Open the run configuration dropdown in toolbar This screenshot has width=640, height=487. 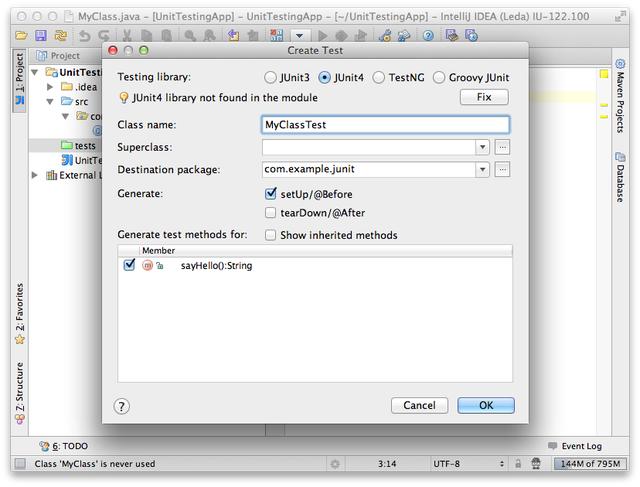300,36
